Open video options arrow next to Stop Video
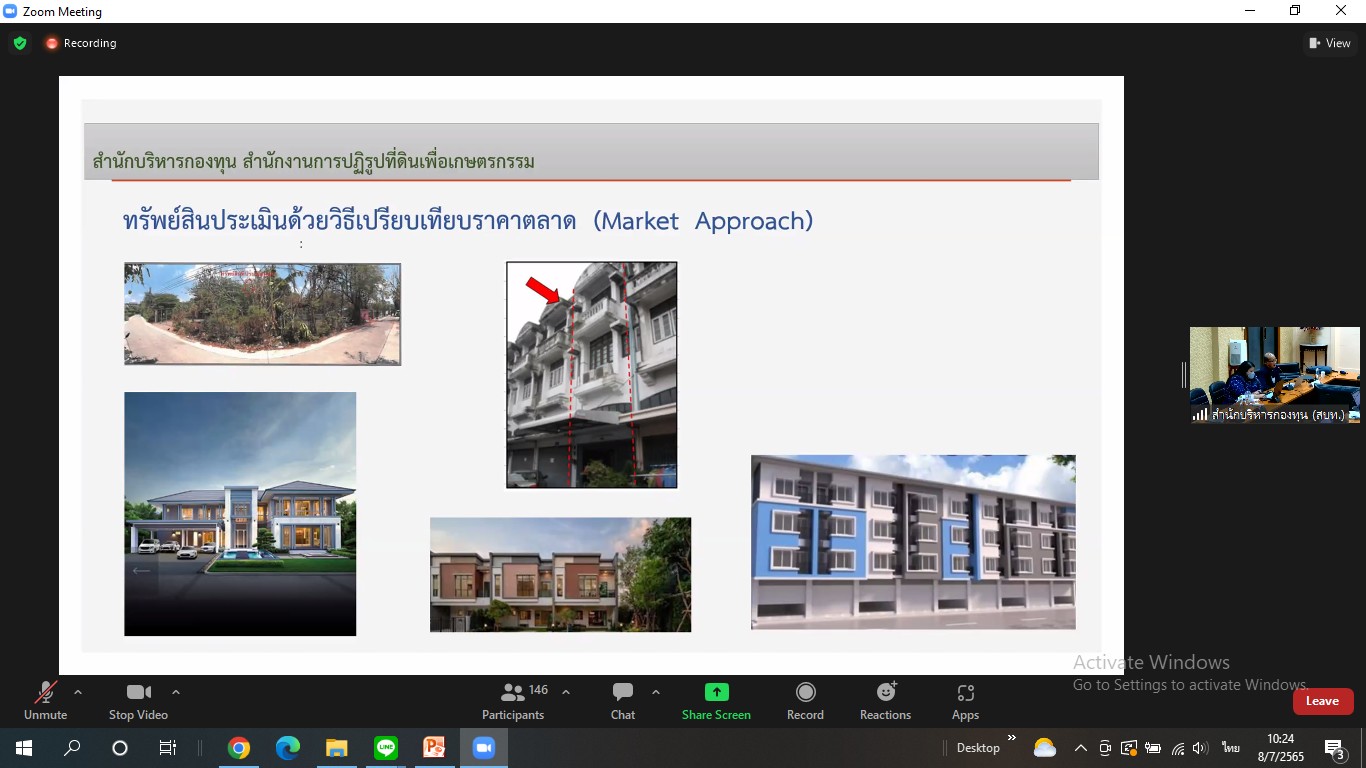The image size is (1366, 768). click(x=176, y=692)
